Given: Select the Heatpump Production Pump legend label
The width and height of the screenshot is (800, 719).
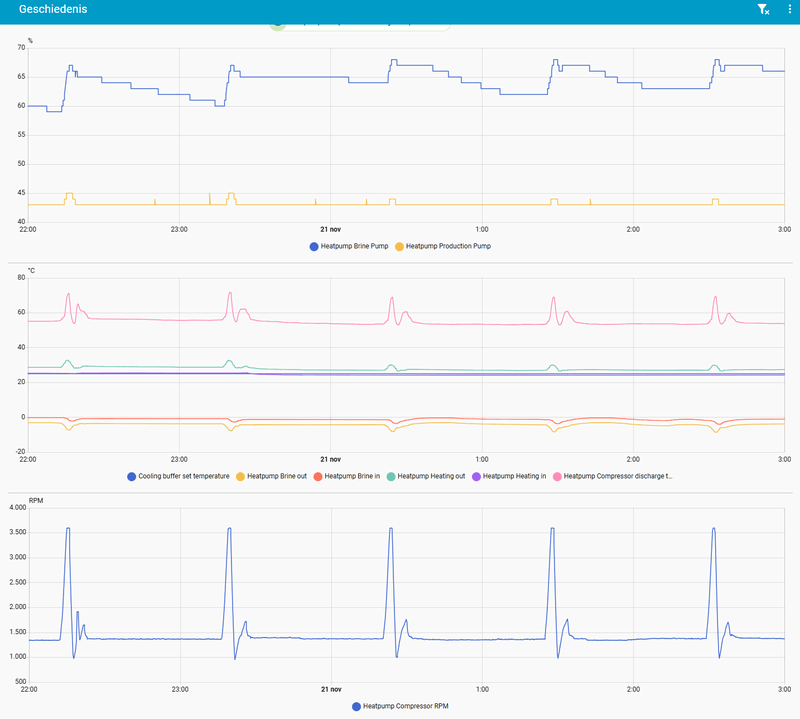Looking at the screenshot, I should tap(447, 246).
